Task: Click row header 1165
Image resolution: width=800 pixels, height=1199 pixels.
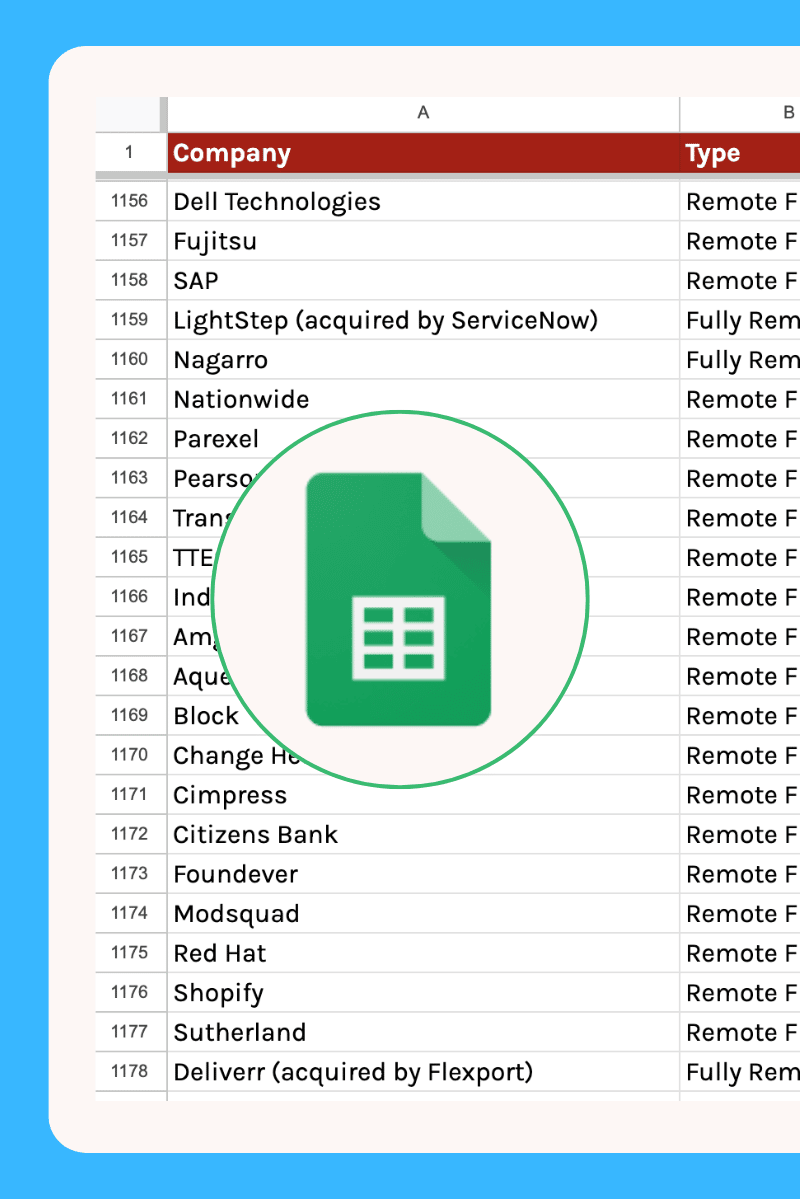Action: click(130, 557)
